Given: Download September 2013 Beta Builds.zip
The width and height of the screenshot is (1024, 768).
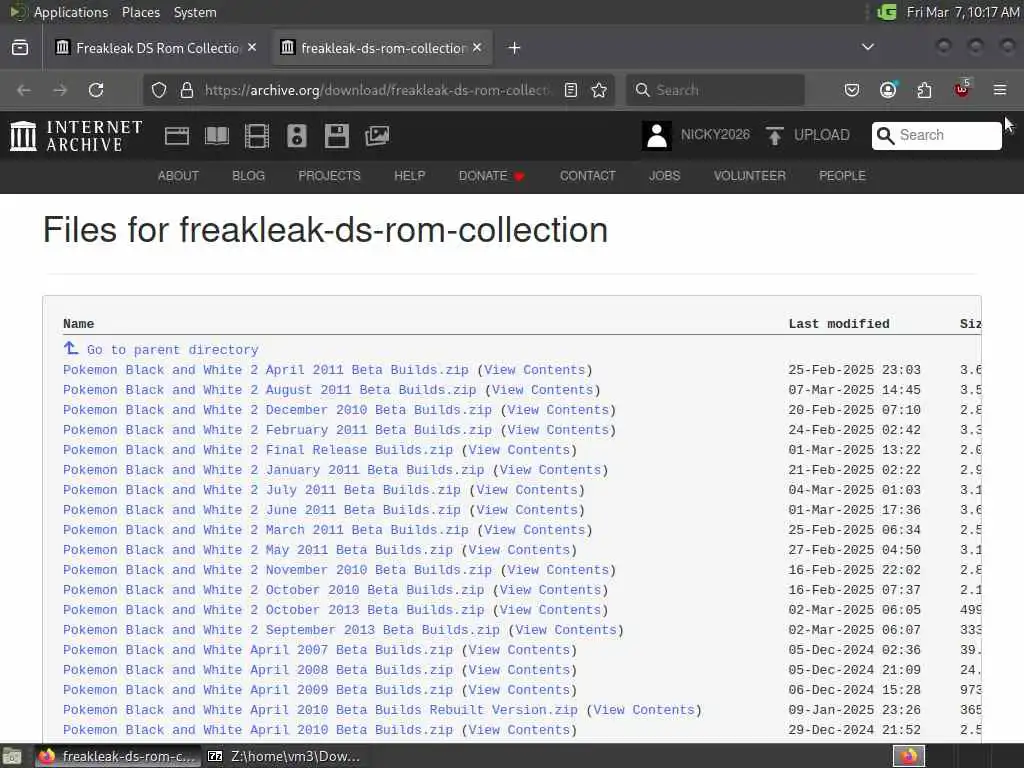Looking at the screenshot, I should coord(281,630).
